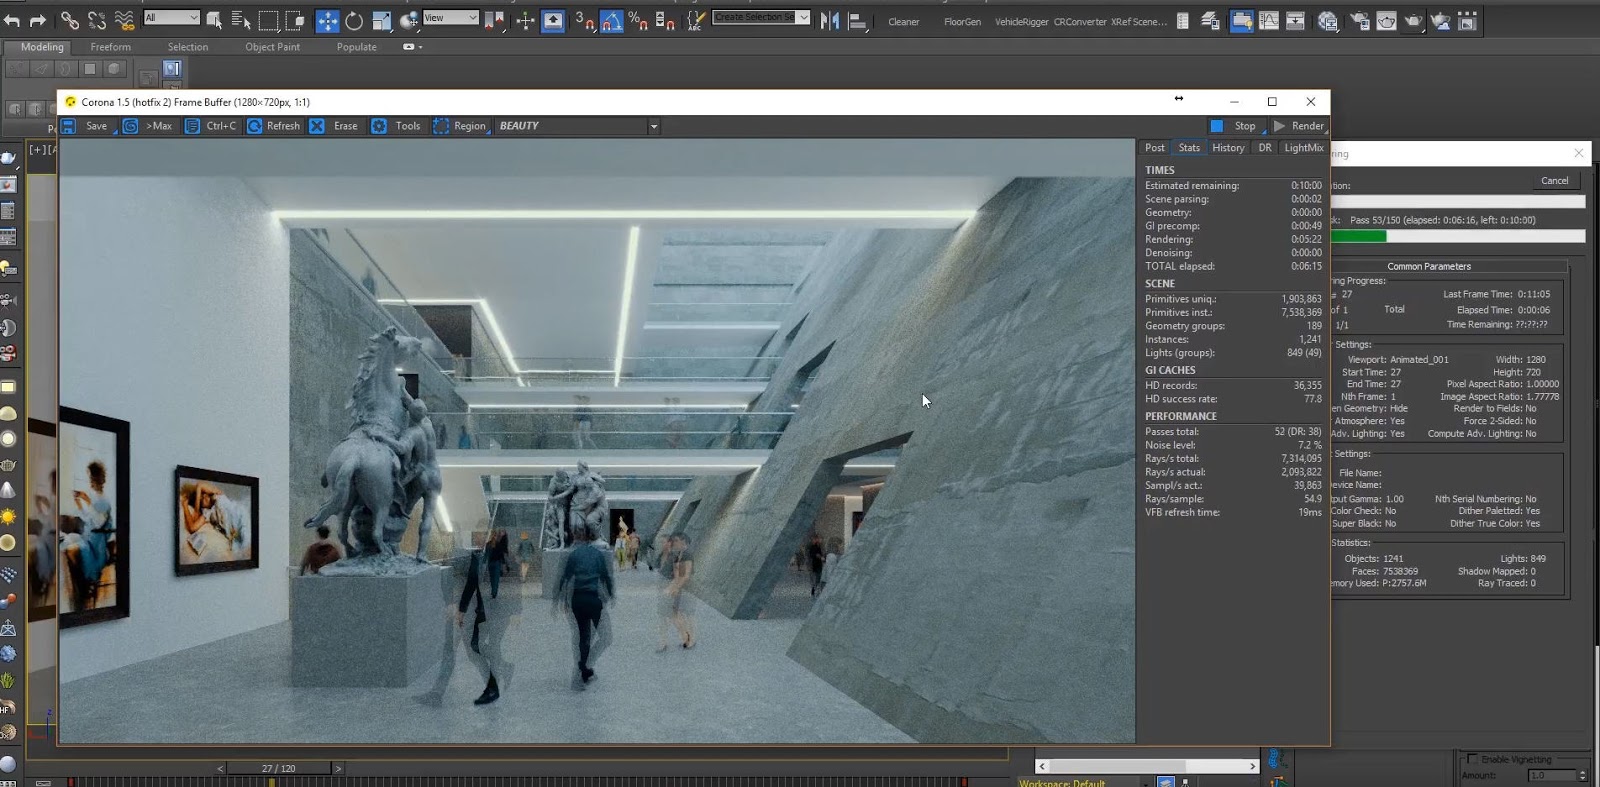
Task: Switch to the LightMix tab
Action: [1303, 148]
